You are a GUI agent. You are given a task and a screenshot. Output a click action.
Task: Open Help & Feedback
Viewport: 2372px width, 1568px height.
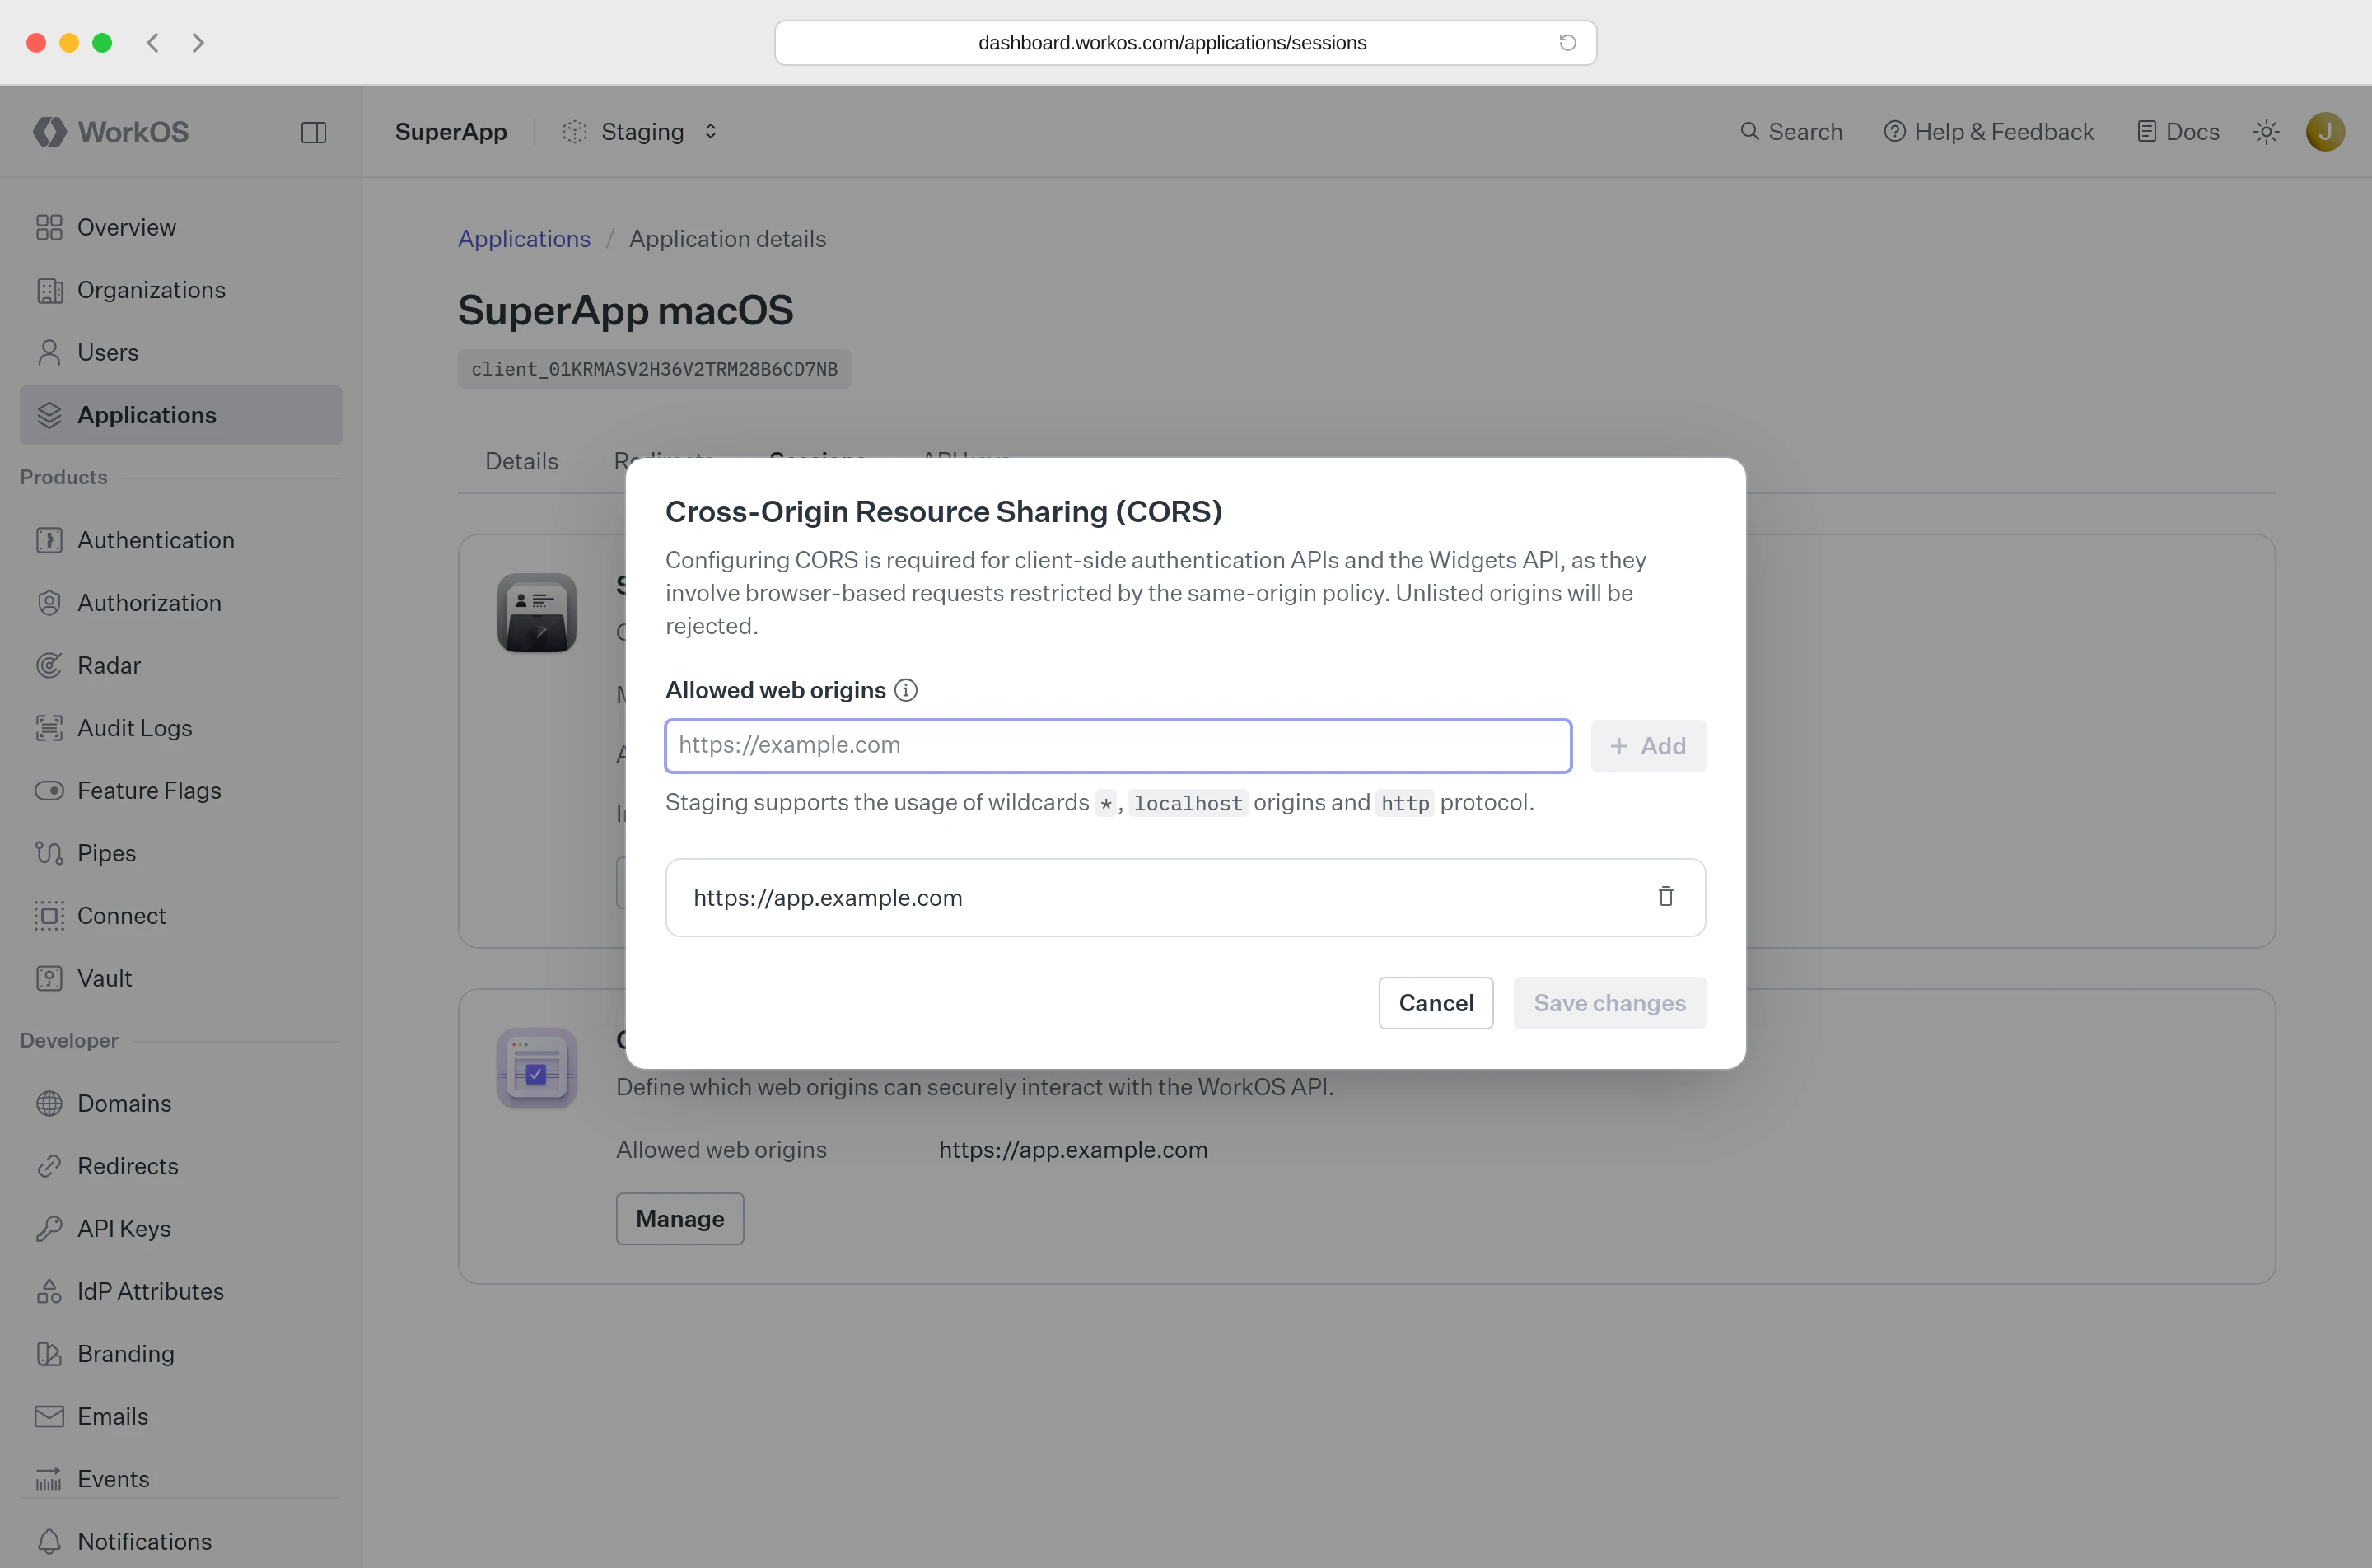[x=1989, y=132]
